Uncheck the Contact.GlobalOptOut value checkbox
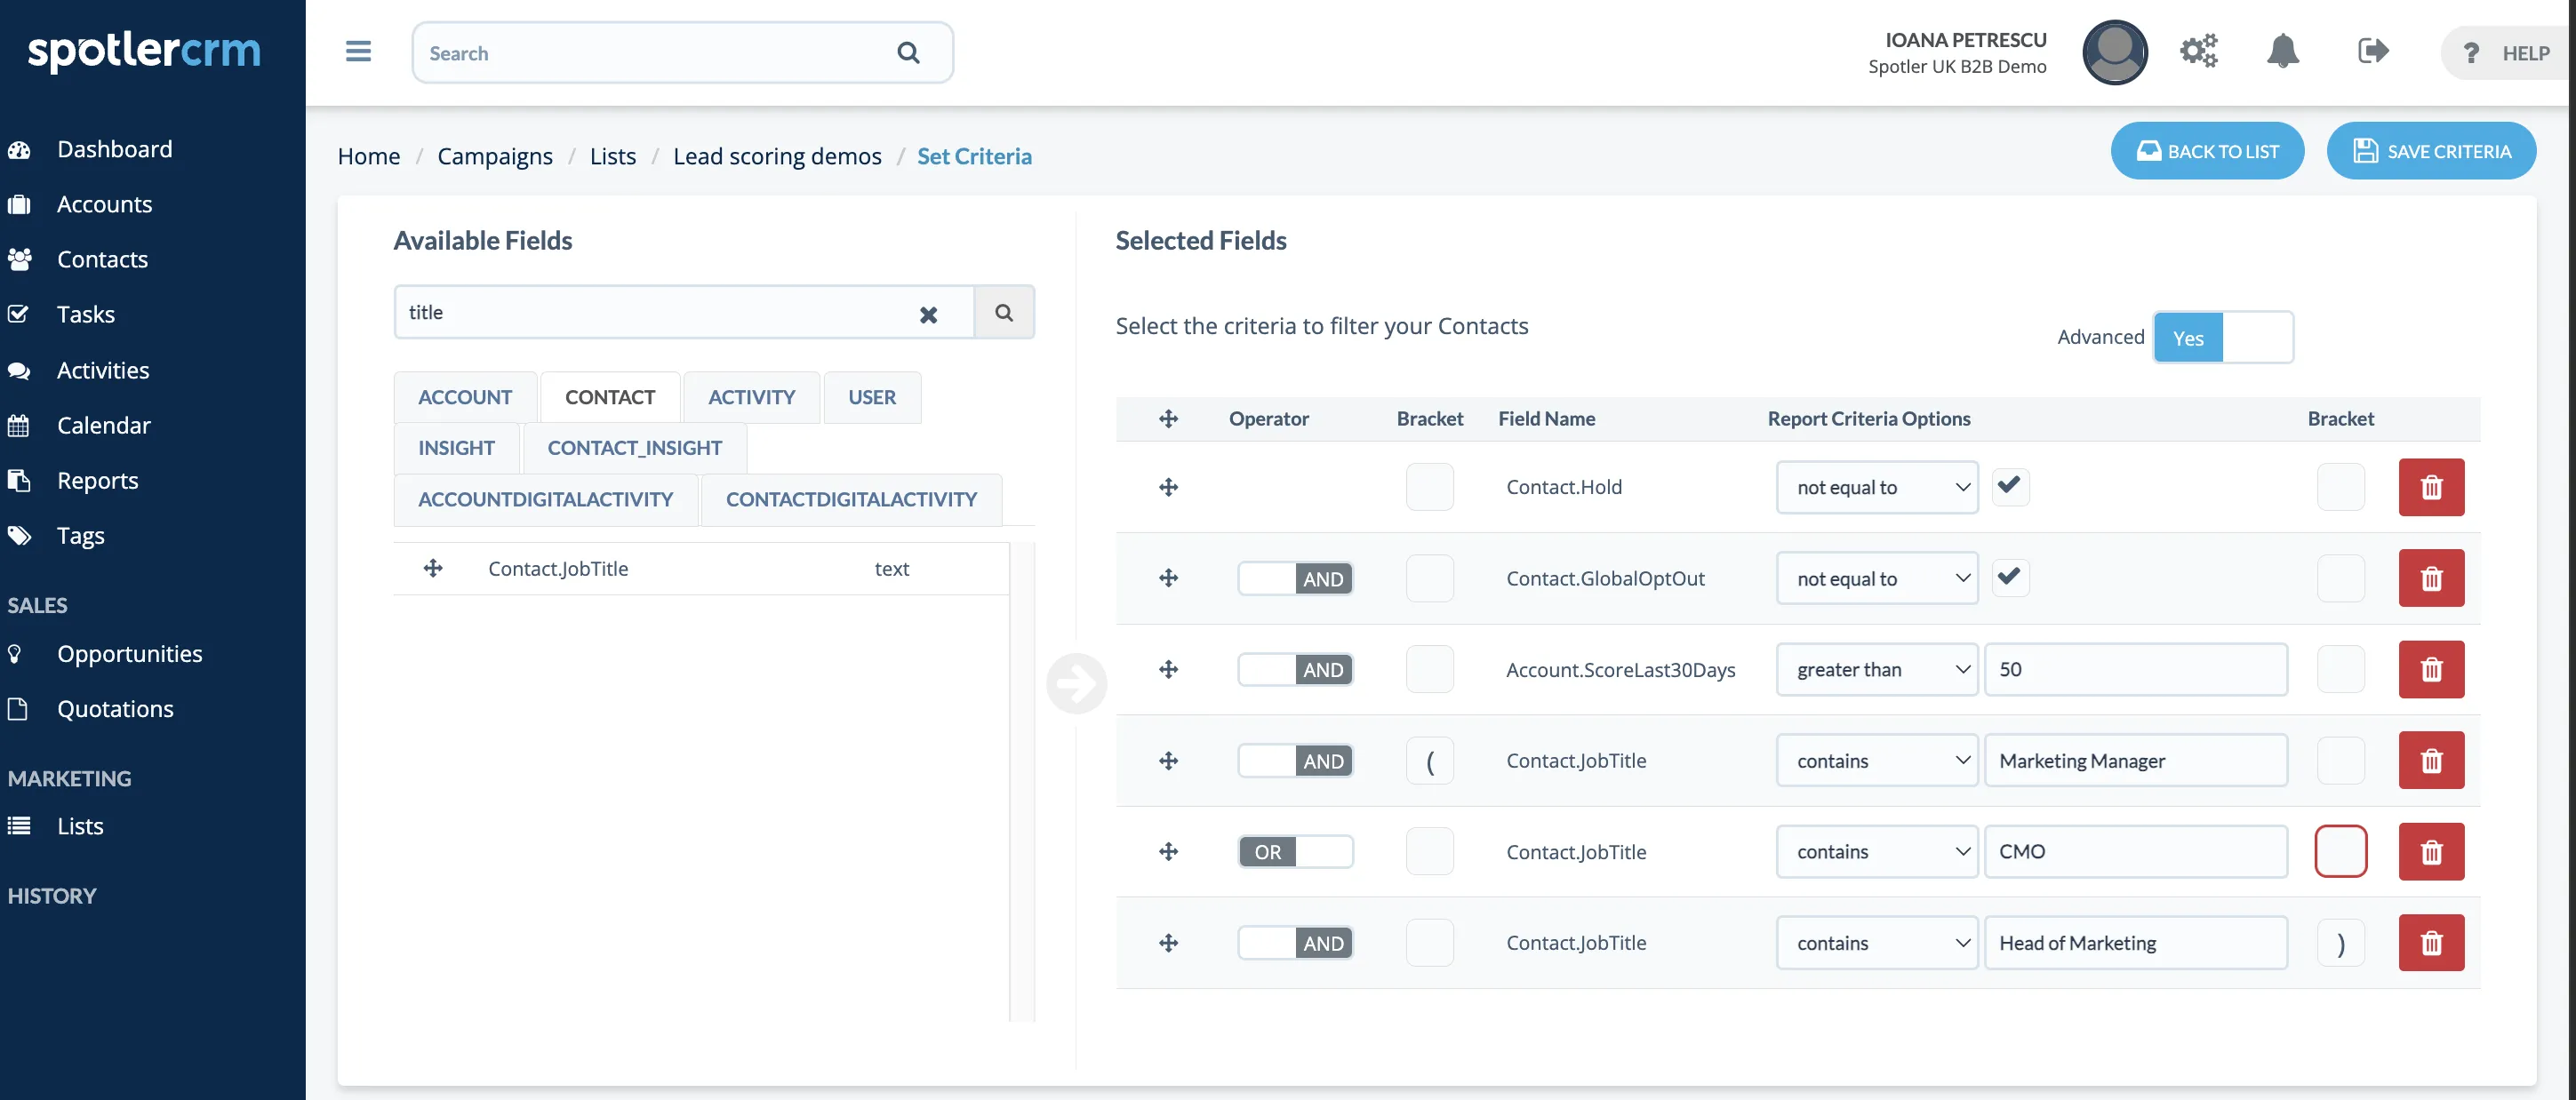 [x=2009, y=577]
